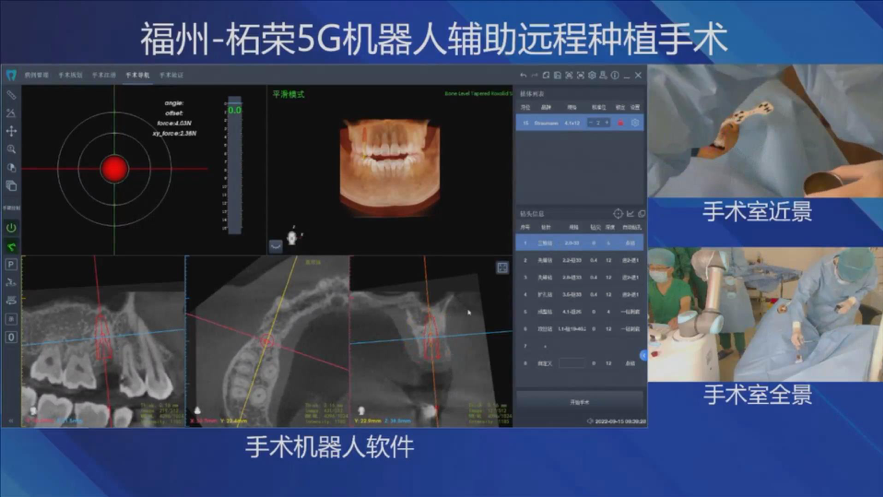Click the orientation head icon in left CT view
The image size is (883, 497).
point(33,411)
